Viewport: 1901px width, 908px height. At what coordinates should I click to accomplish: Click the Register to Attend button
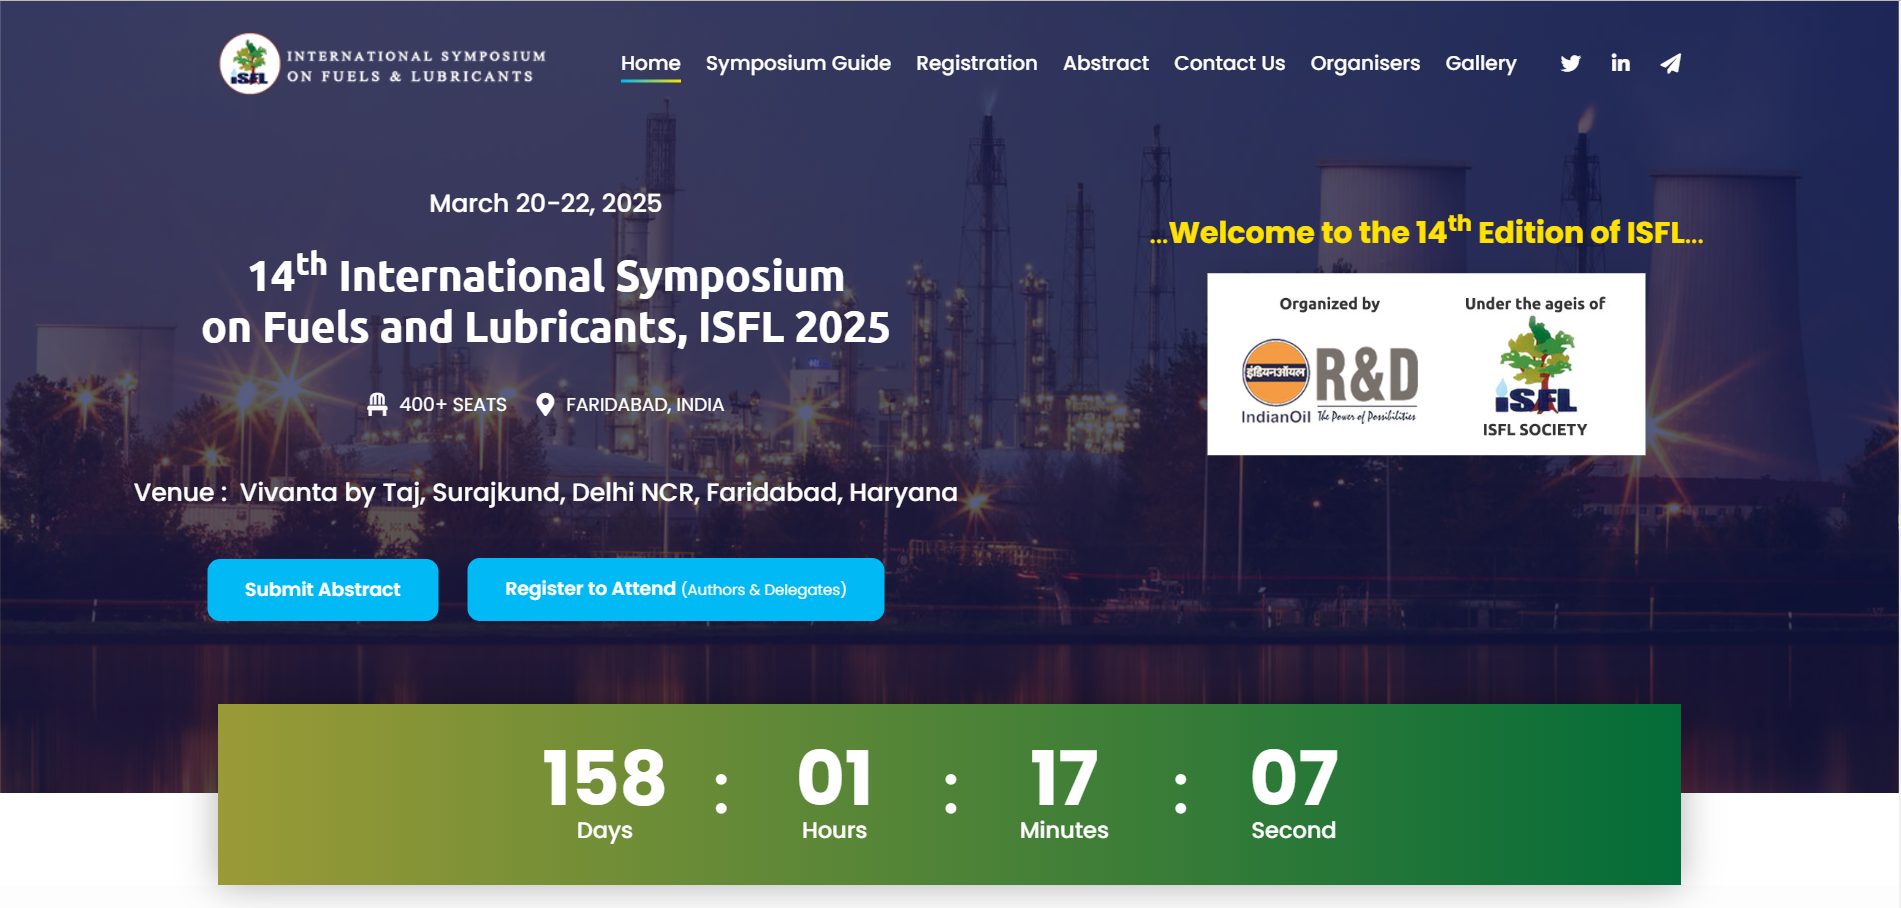675,589
